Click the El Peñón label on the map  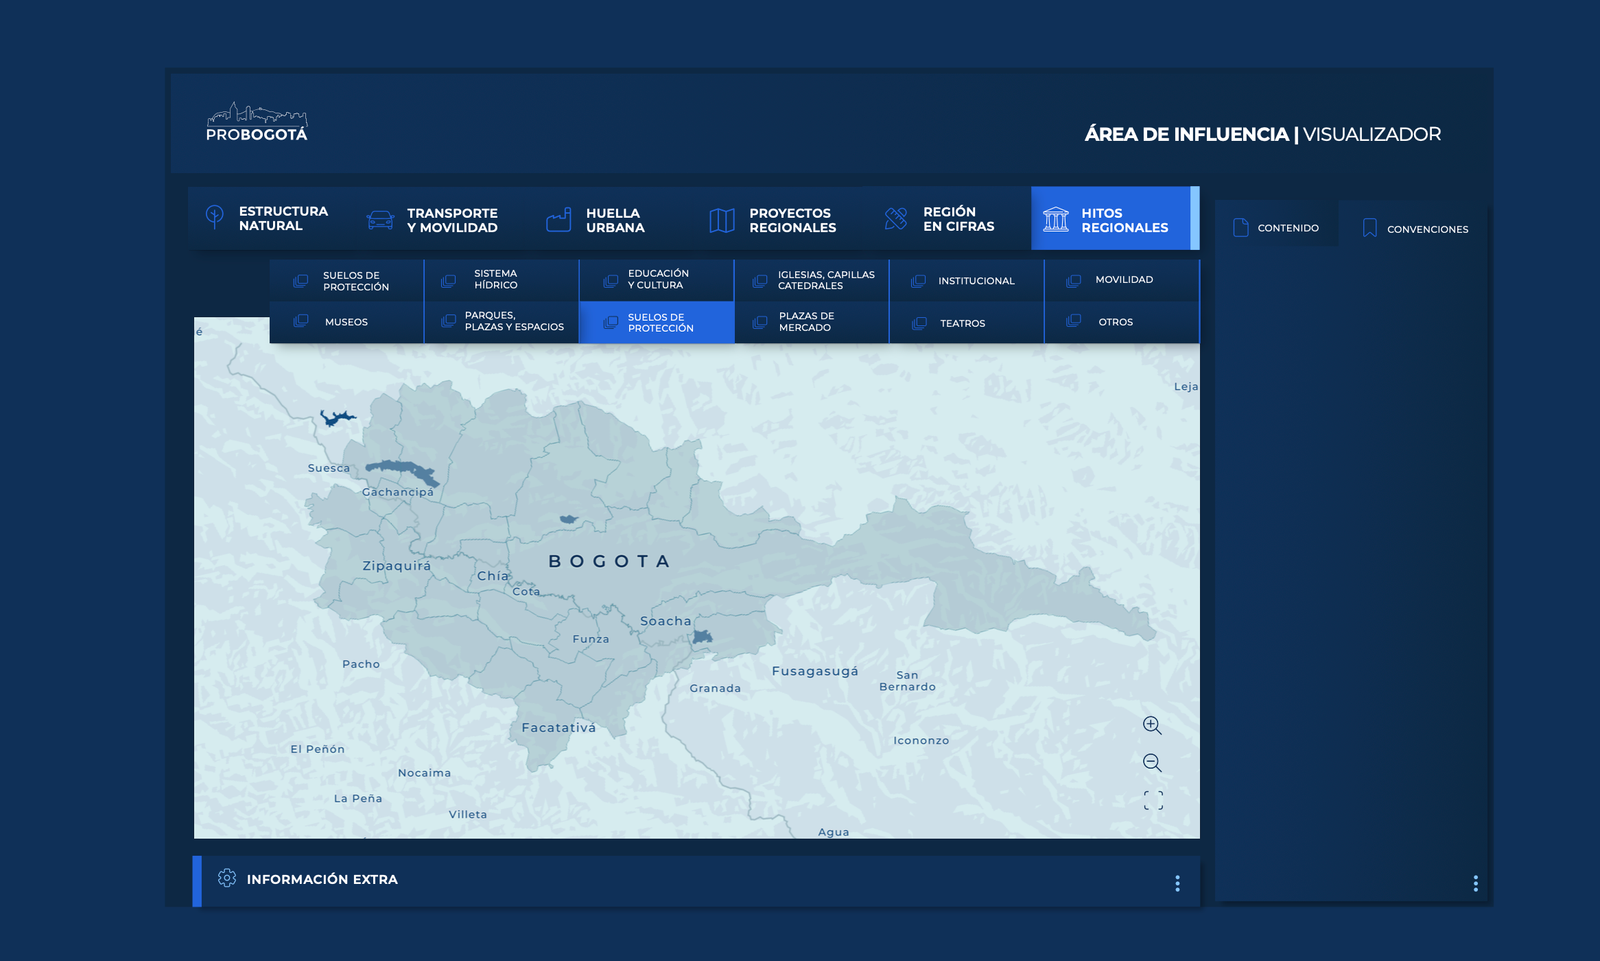tap(317, 749)
